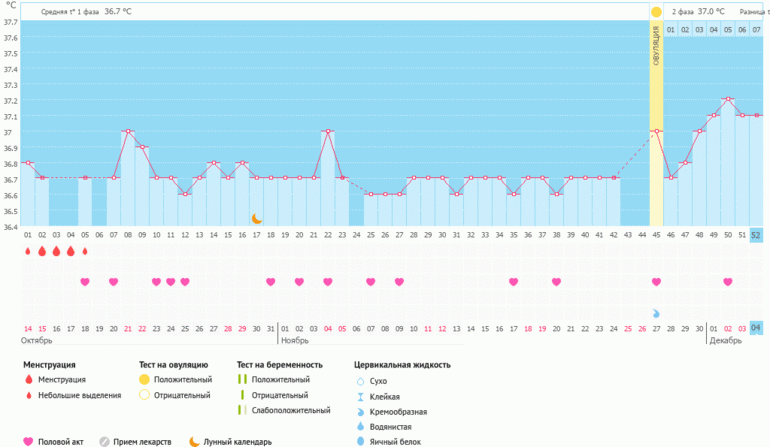Click the yellow ovulation marker above the chart
This screenshot has width=770, height=447.
click(x=656, y=12)
